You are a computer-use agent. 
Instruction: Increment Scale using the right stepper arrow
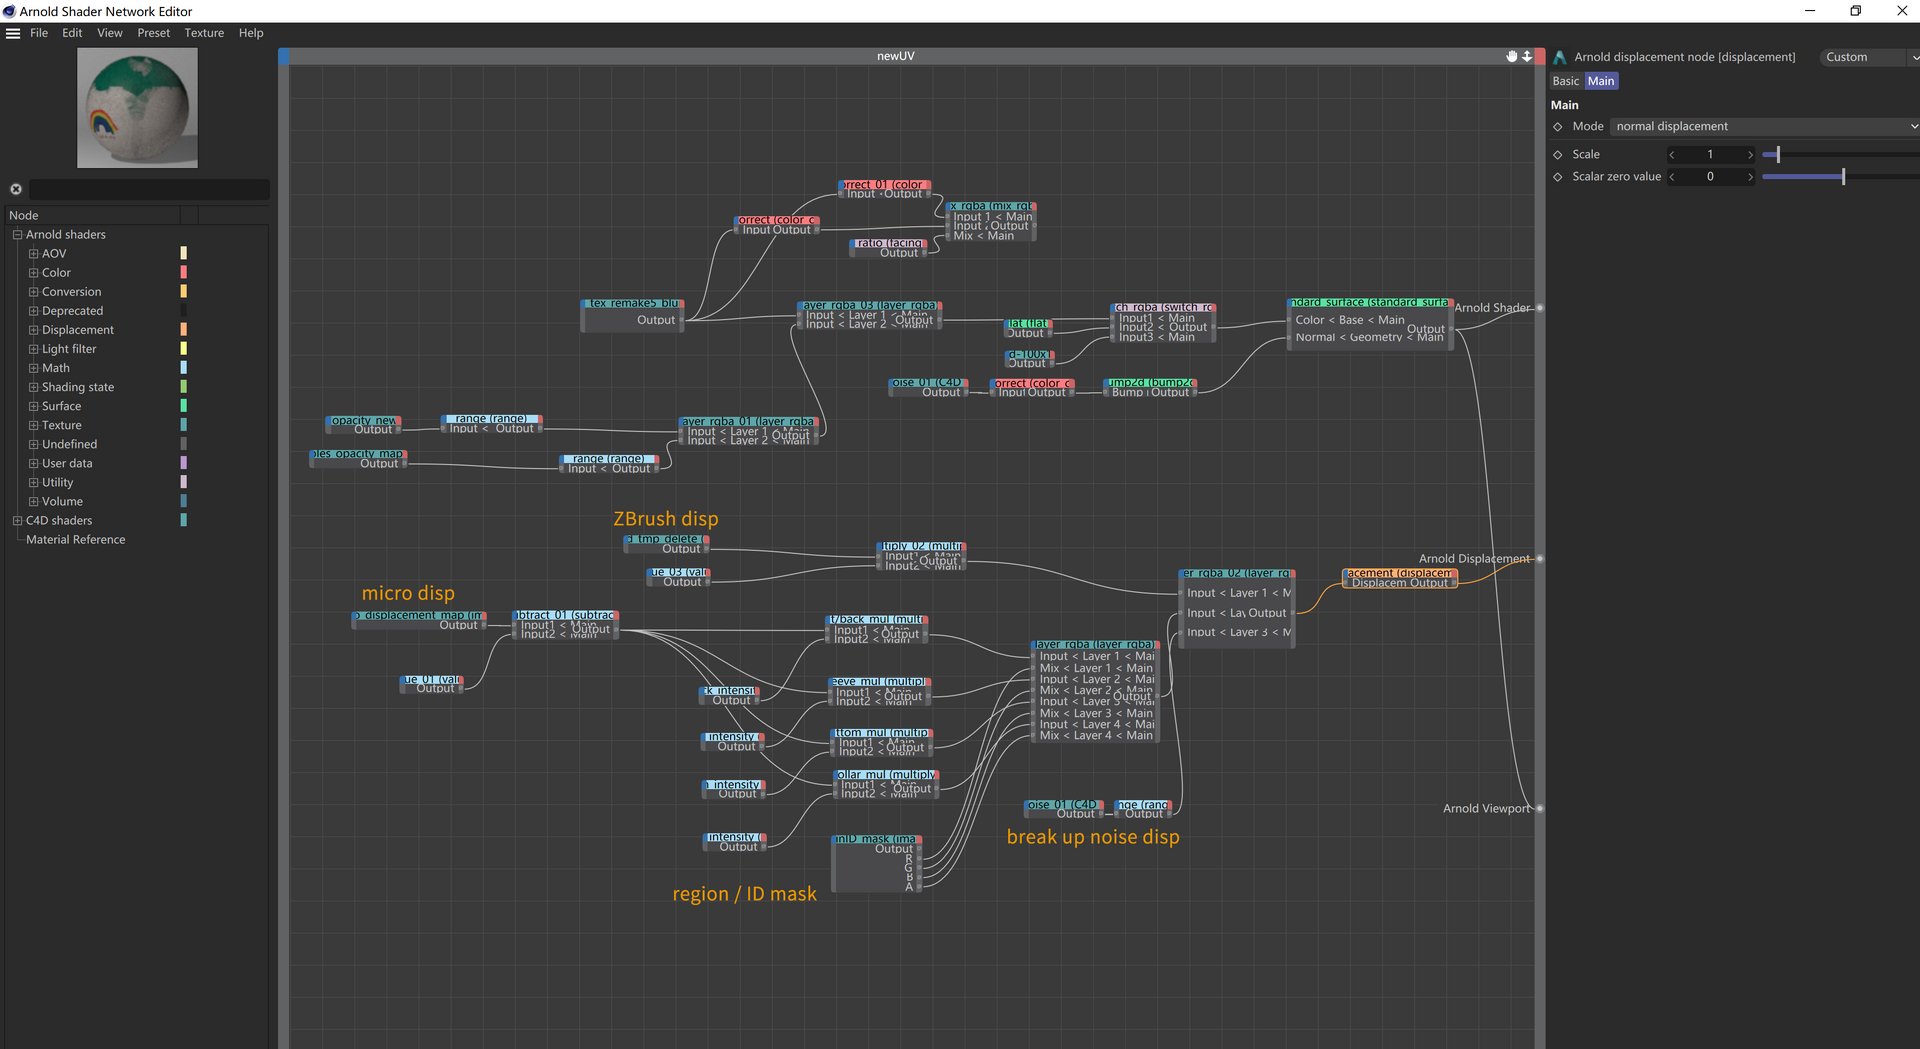coord(1750,154)
